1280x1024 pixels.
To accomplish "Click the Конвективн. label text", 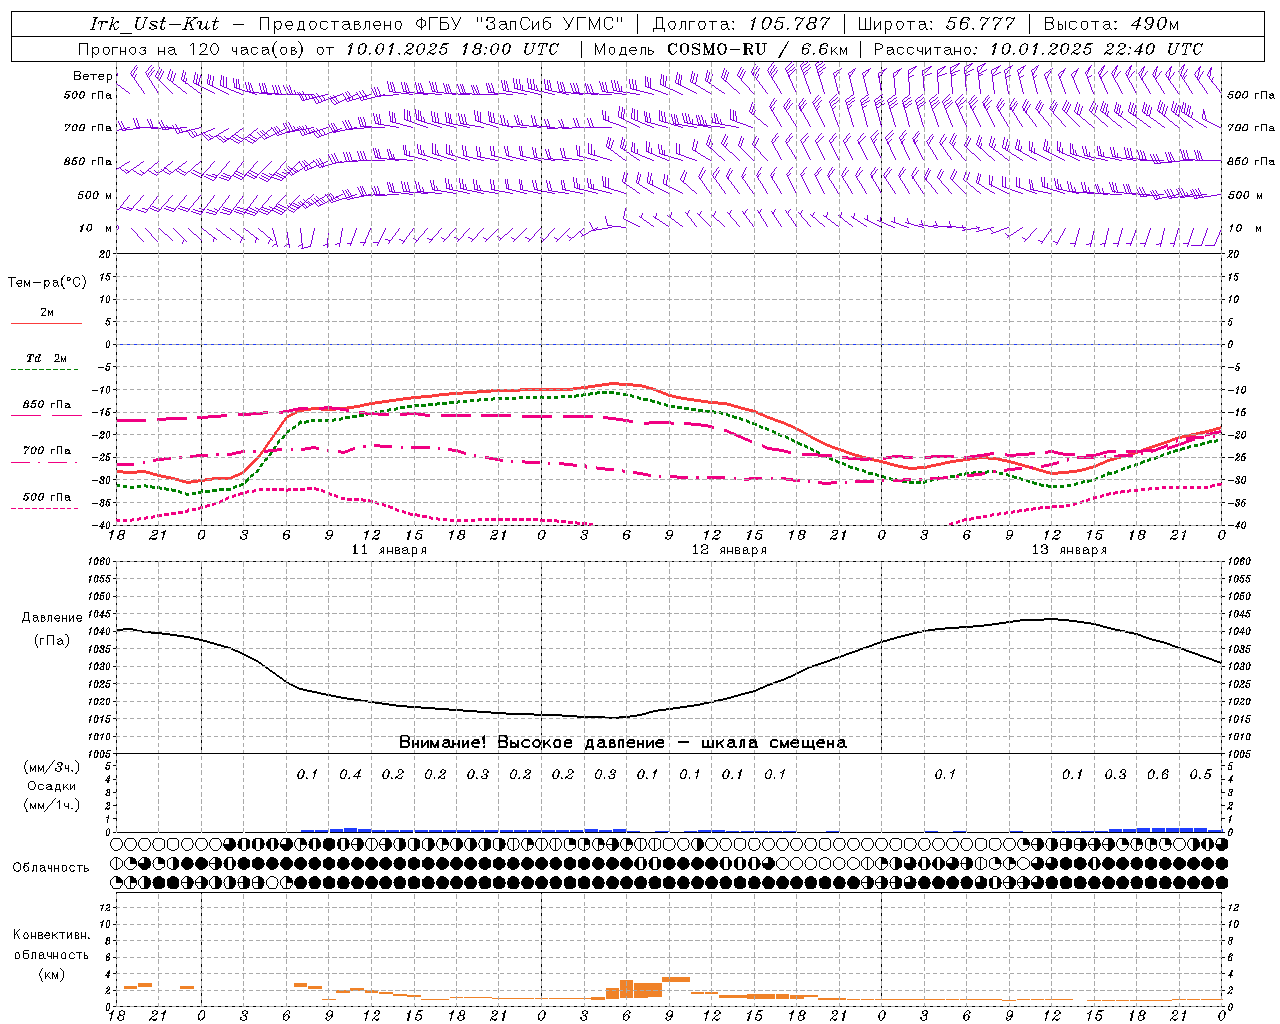I will tap(51, 935).
